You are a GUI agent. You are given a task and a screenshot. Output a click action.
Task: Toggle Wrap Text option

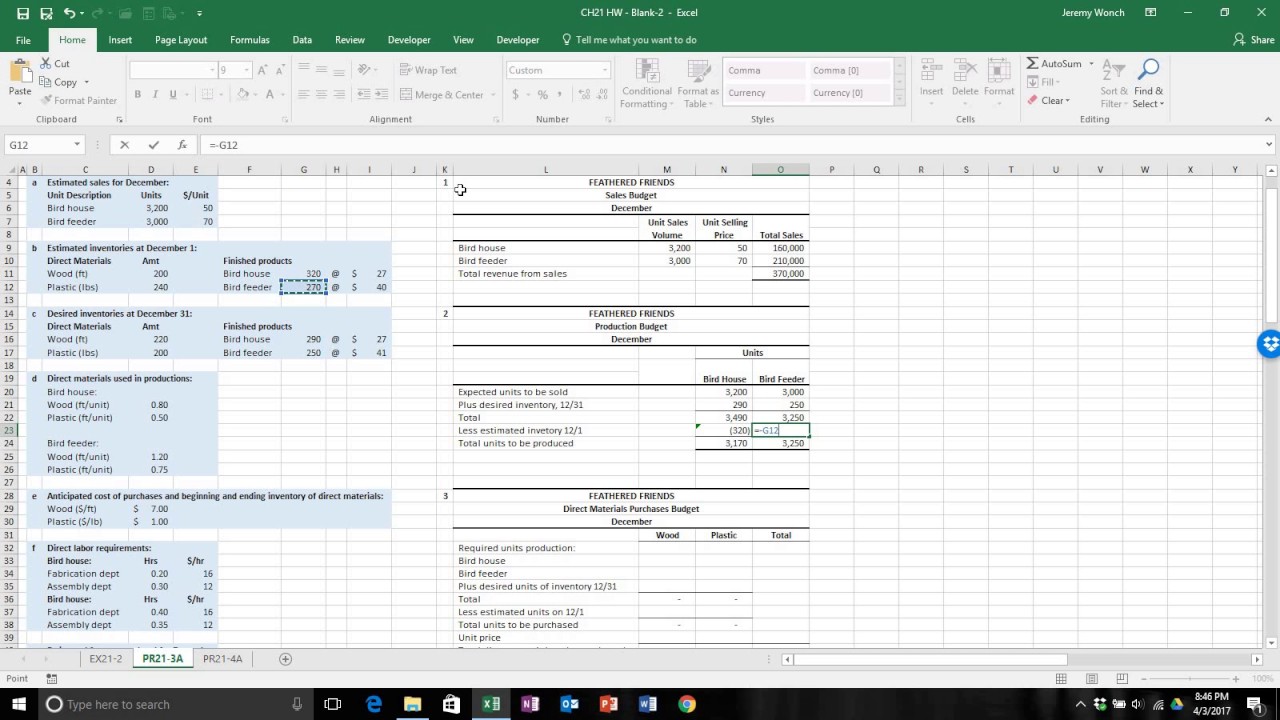point(428,70)
